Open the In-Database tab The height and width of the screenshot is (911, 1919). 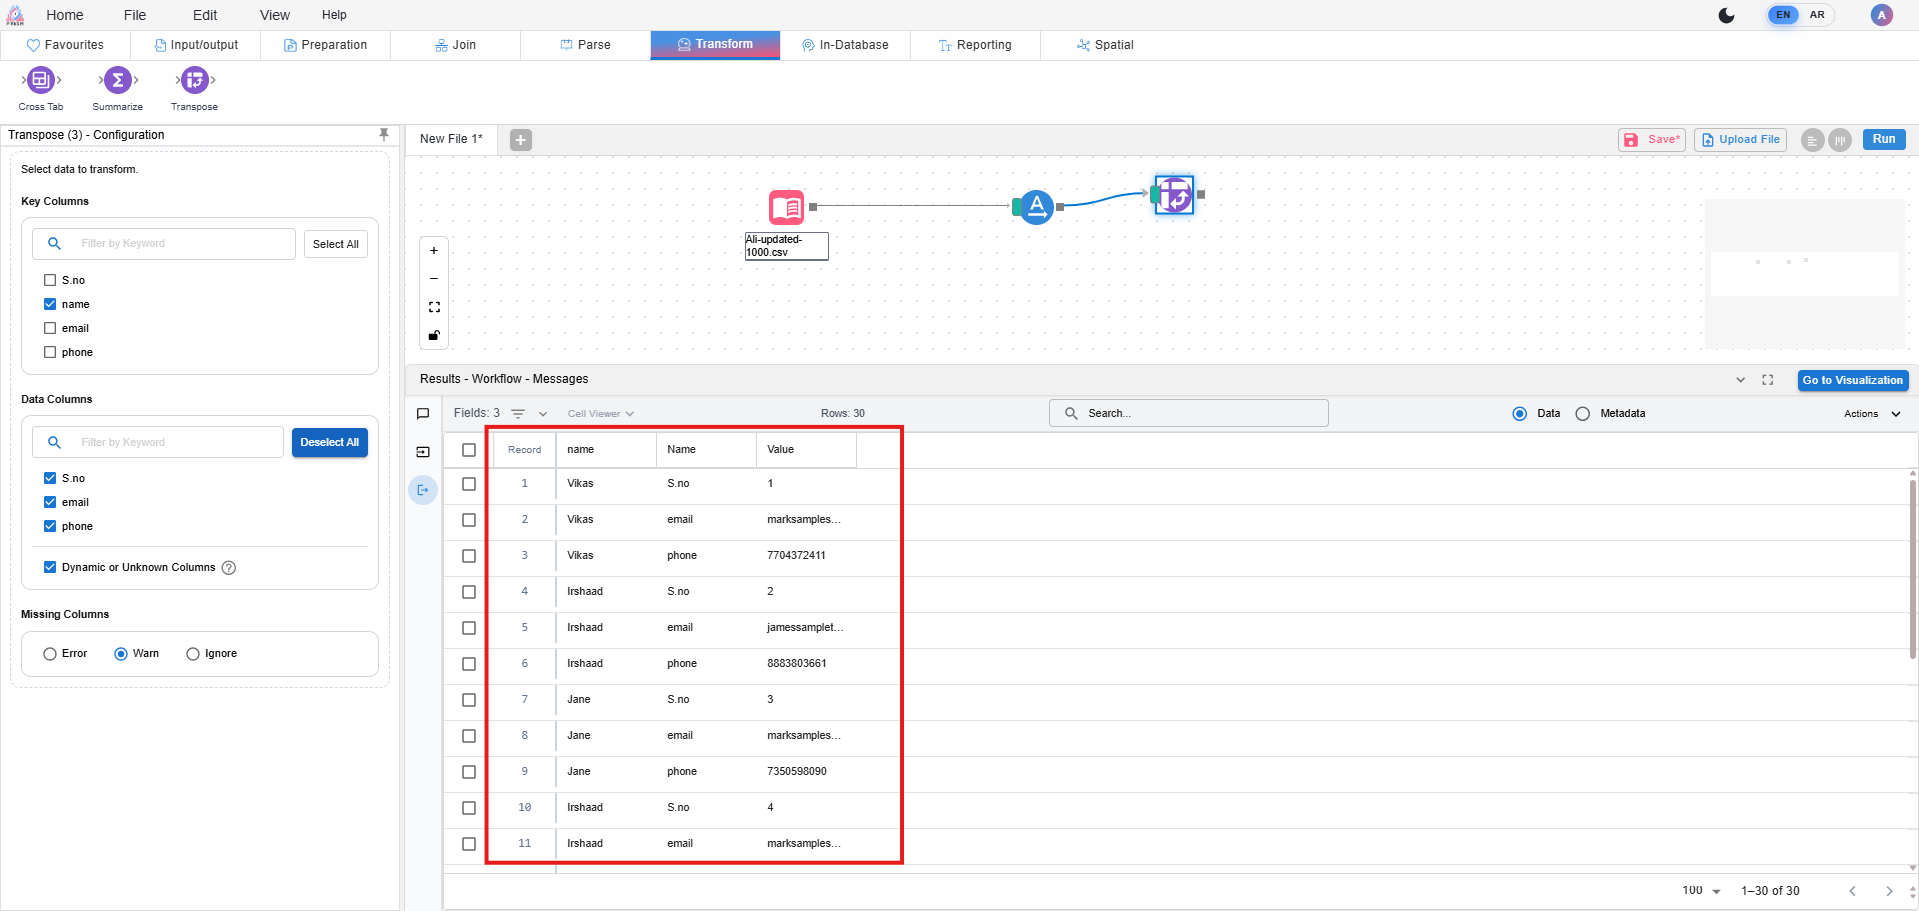tap(845, 45)
